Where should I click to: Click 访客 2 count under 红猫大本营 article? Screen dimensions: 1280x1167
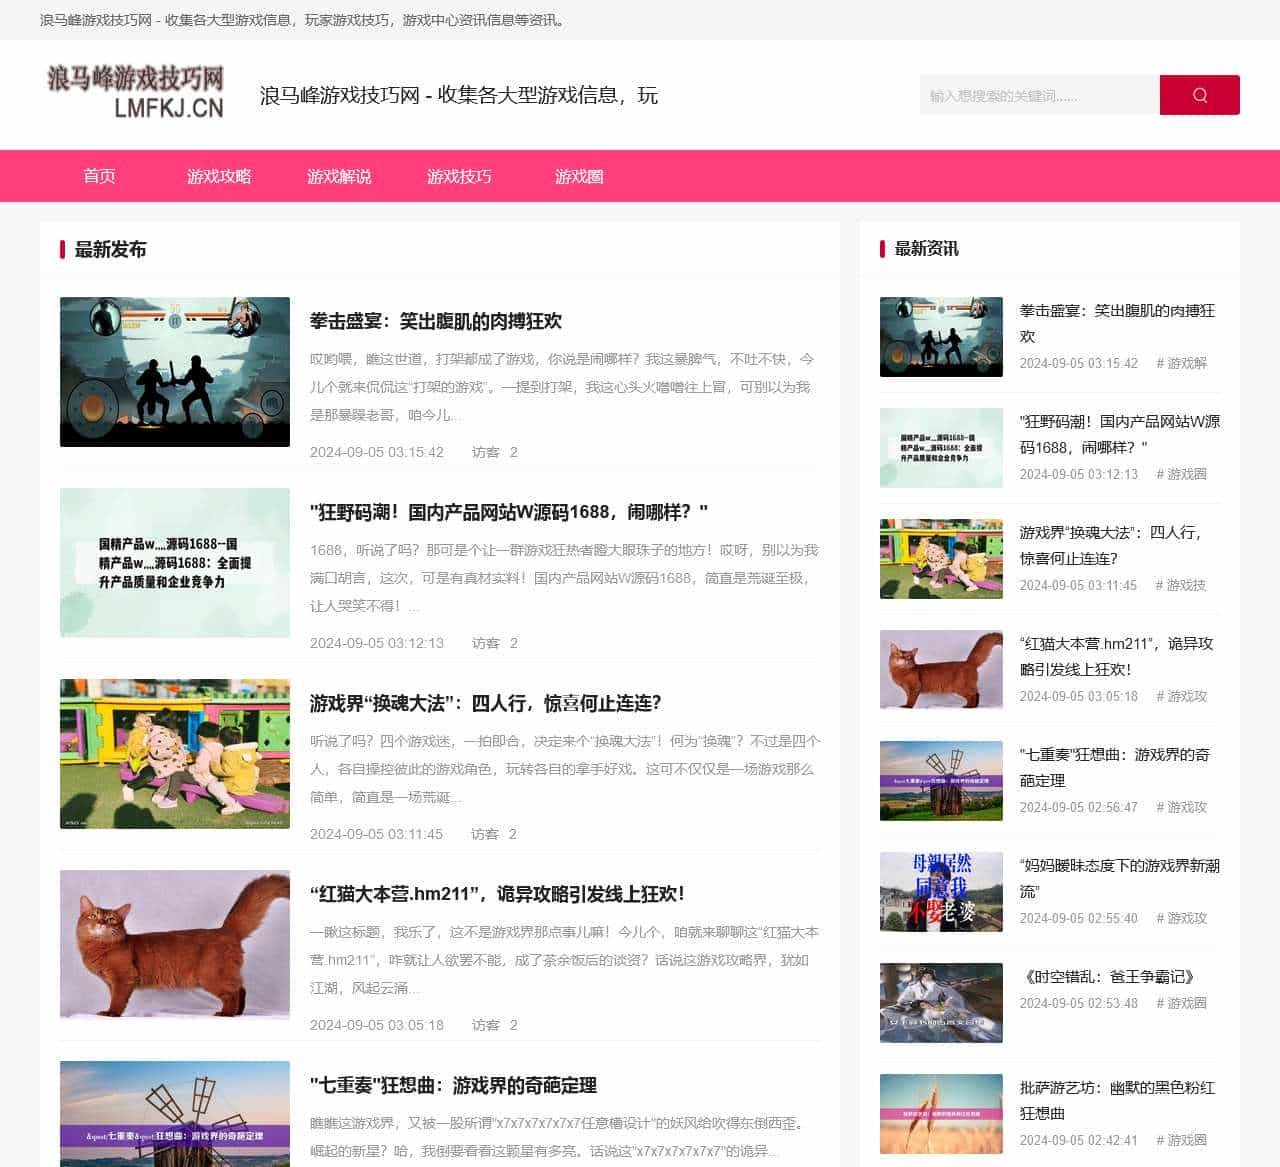coord(495,1025)
